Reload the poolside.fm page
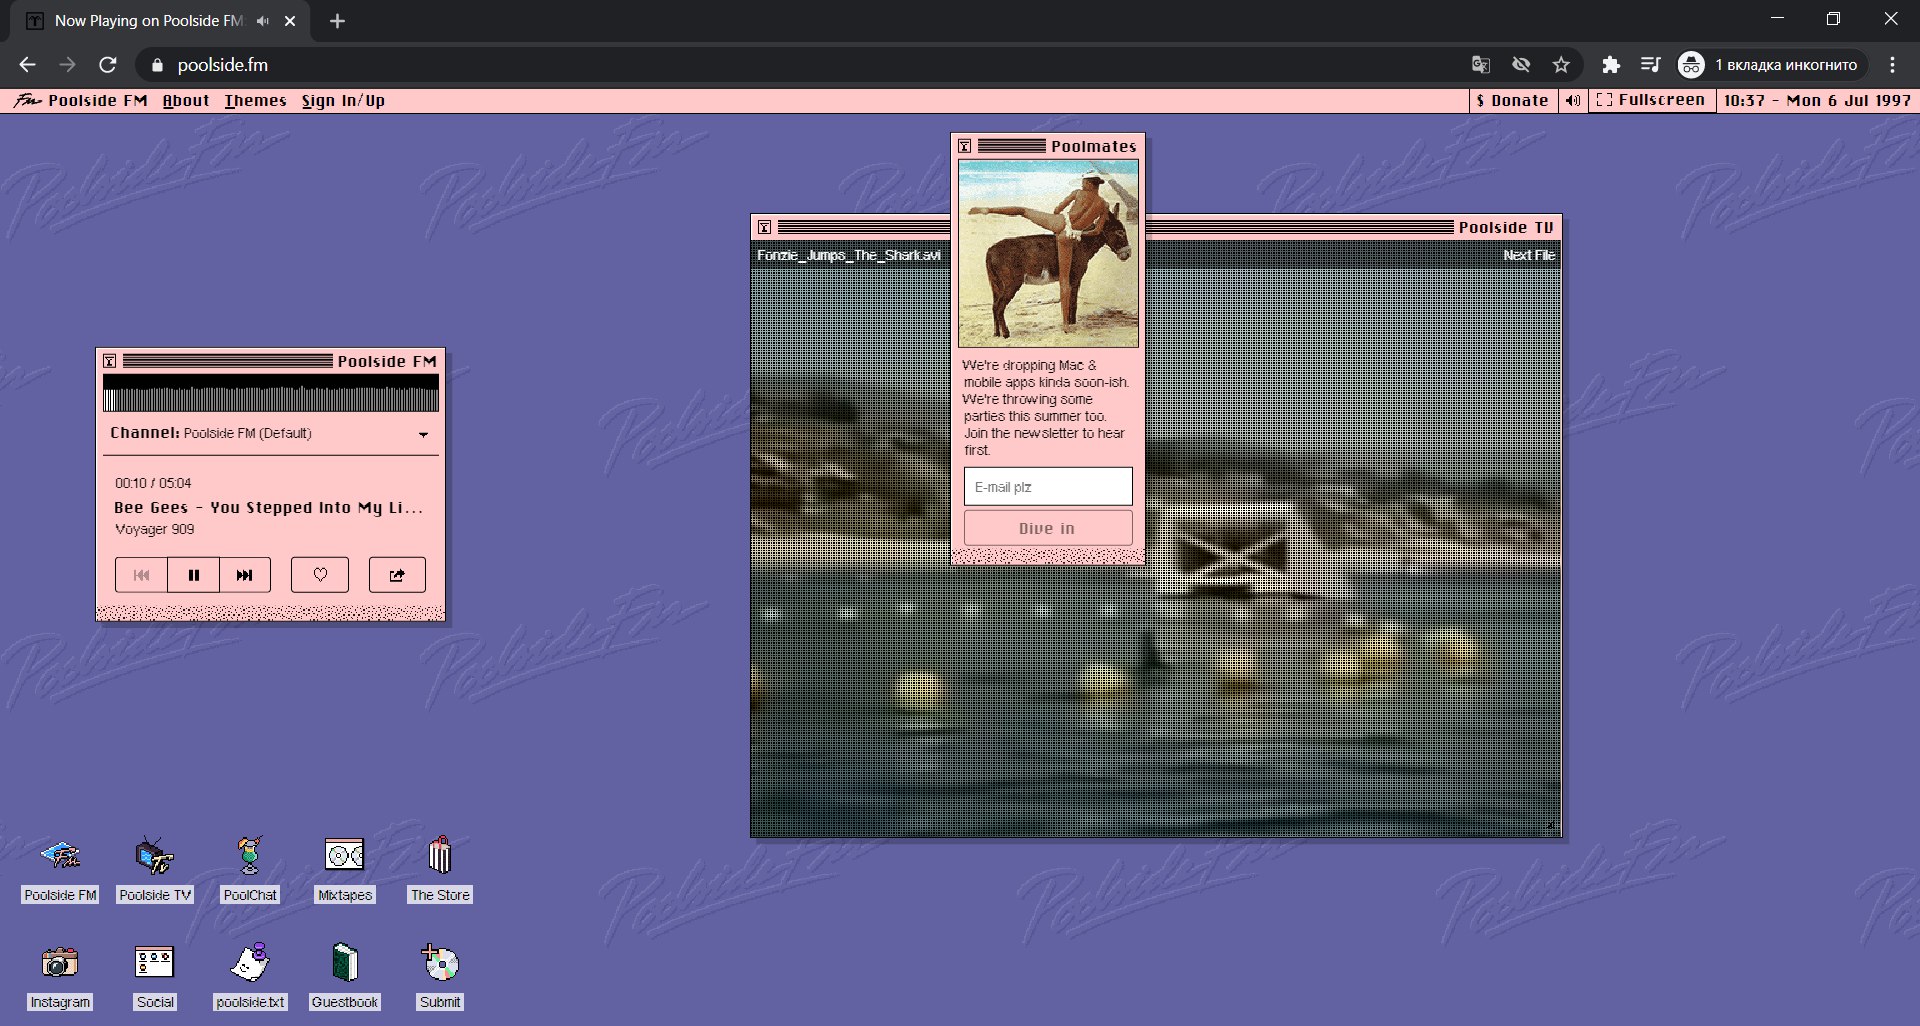The height and width of the screenshot is (1026, 1920). click(x=108, y=65)
